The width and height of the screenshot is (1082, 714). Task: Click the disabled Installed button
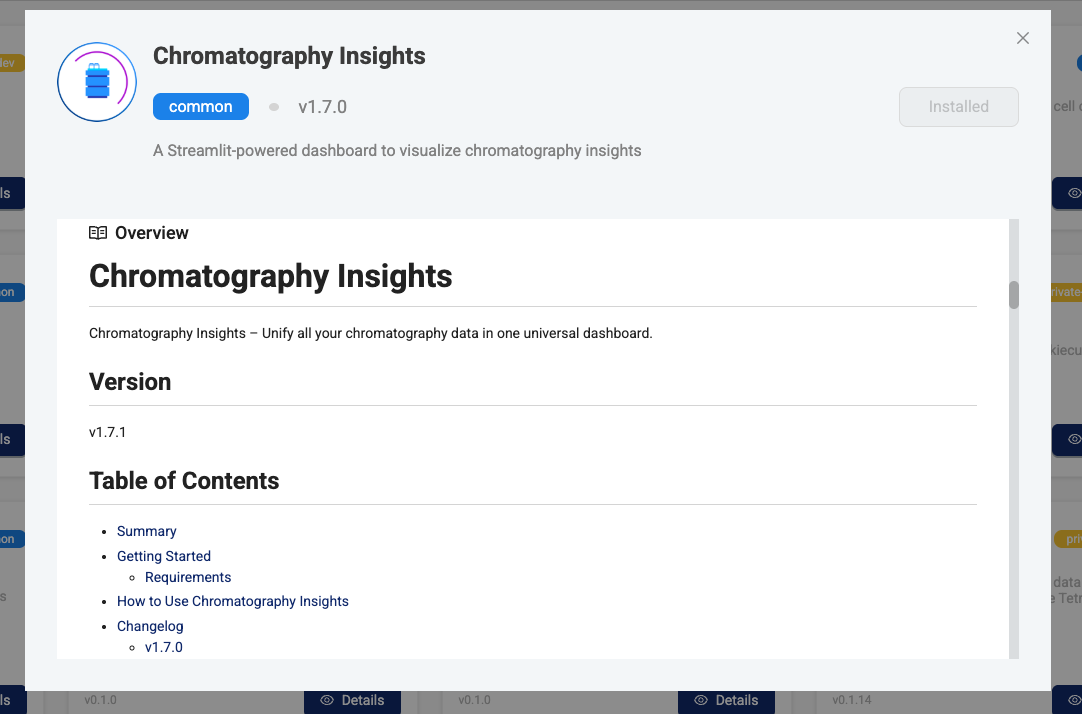point(958,106)
